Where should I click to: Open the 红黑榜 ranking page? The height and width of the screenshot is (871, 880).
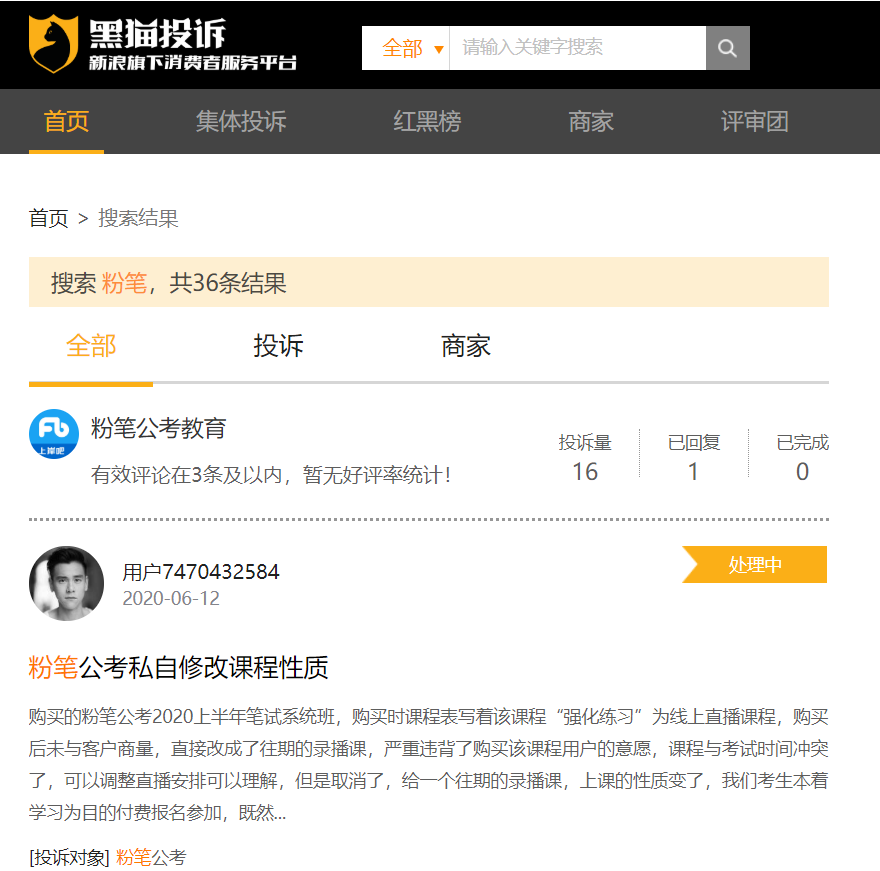[x=427, y=122]
